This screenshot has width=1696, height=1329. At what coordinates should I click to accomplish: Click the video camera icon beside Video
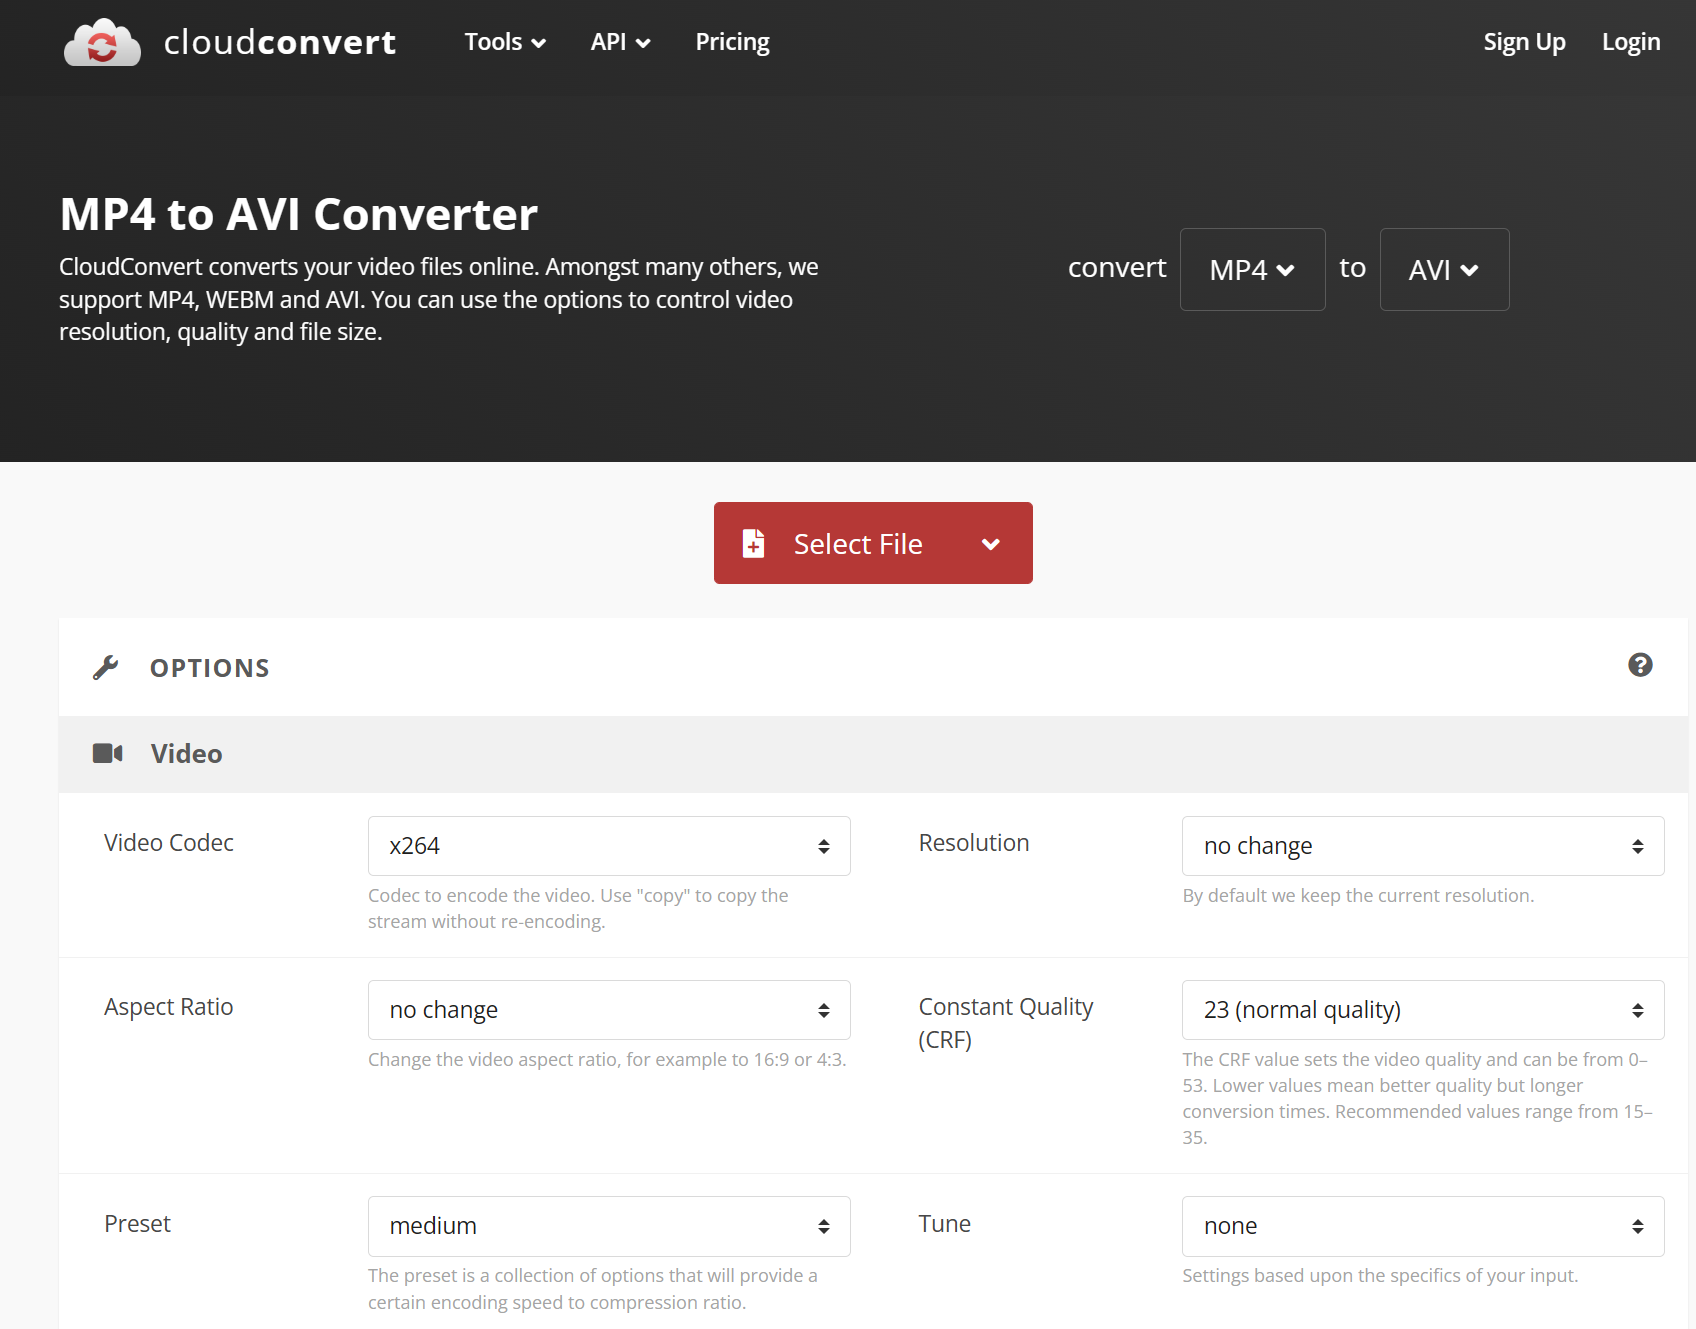point(107,753)
